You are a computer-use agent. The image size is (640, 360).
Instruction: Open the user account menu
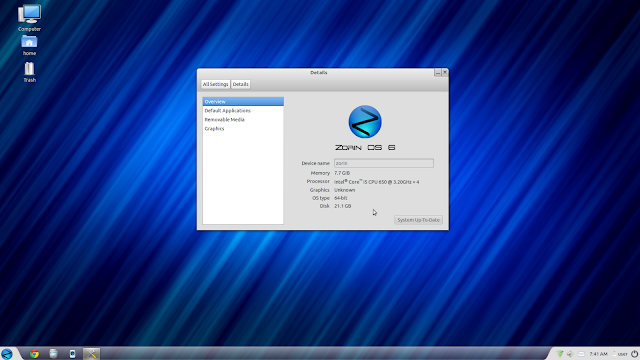point(620,354)
